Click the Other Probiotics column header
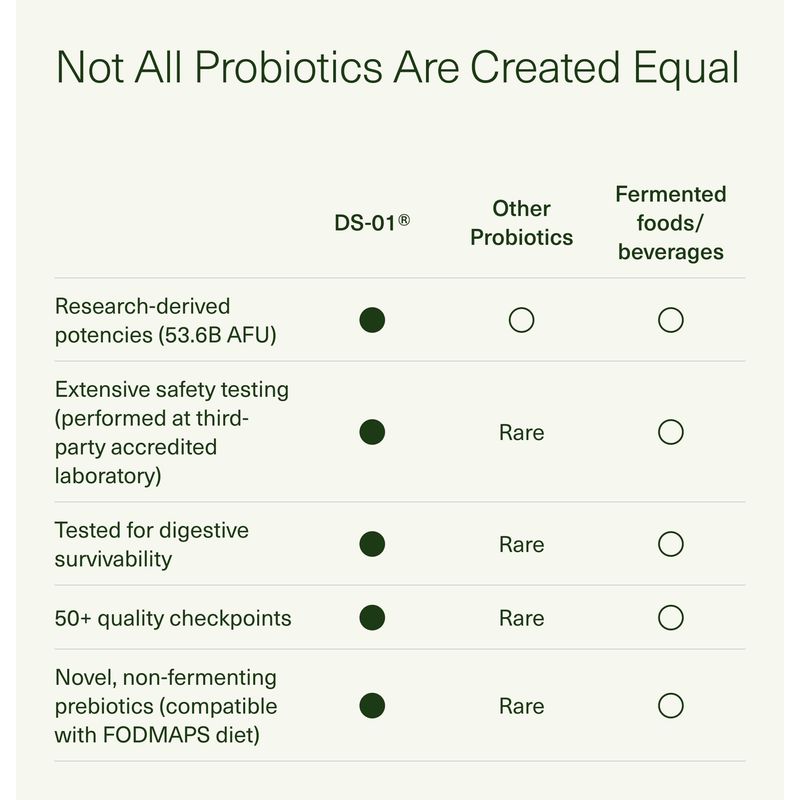800x800 pixels. [x=521, y=223]
